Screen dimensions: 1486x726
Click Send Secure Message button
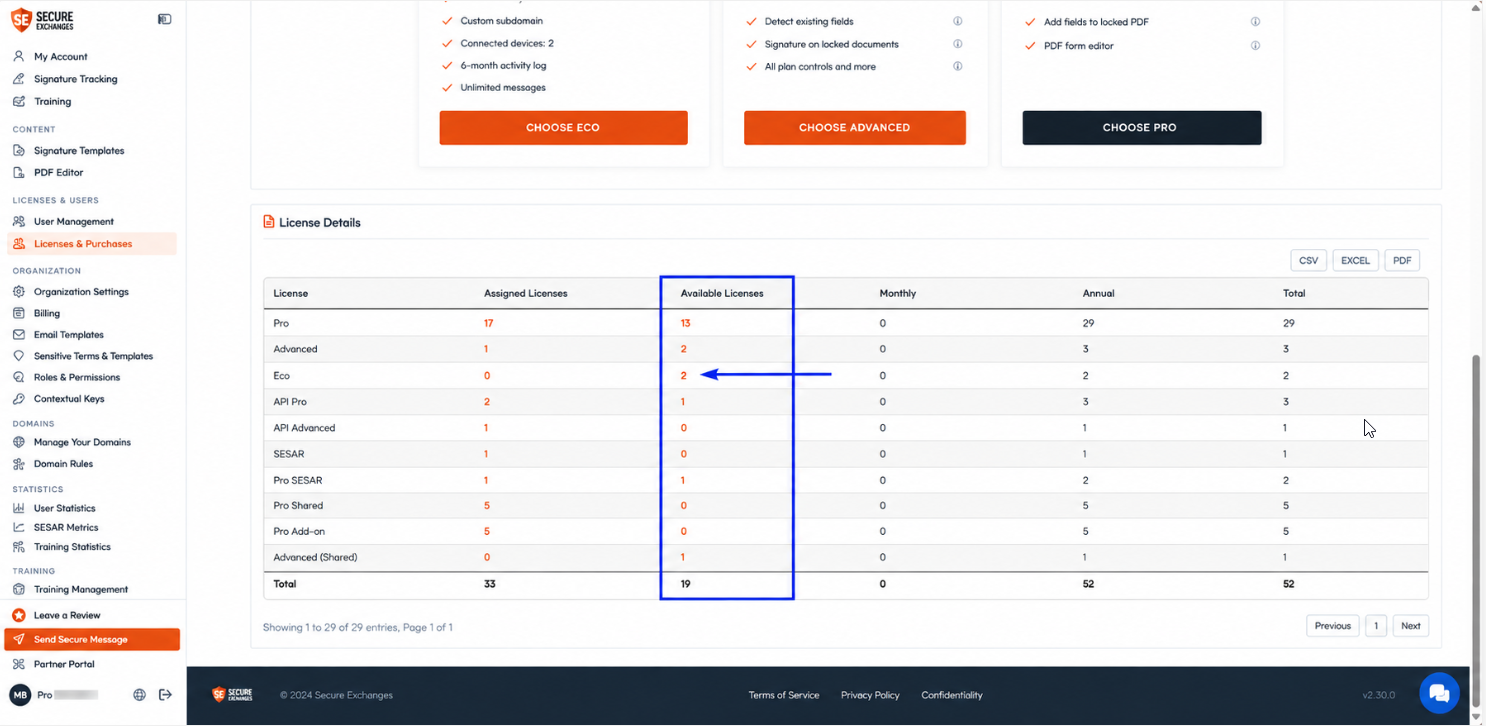click(x=92, y=639)
